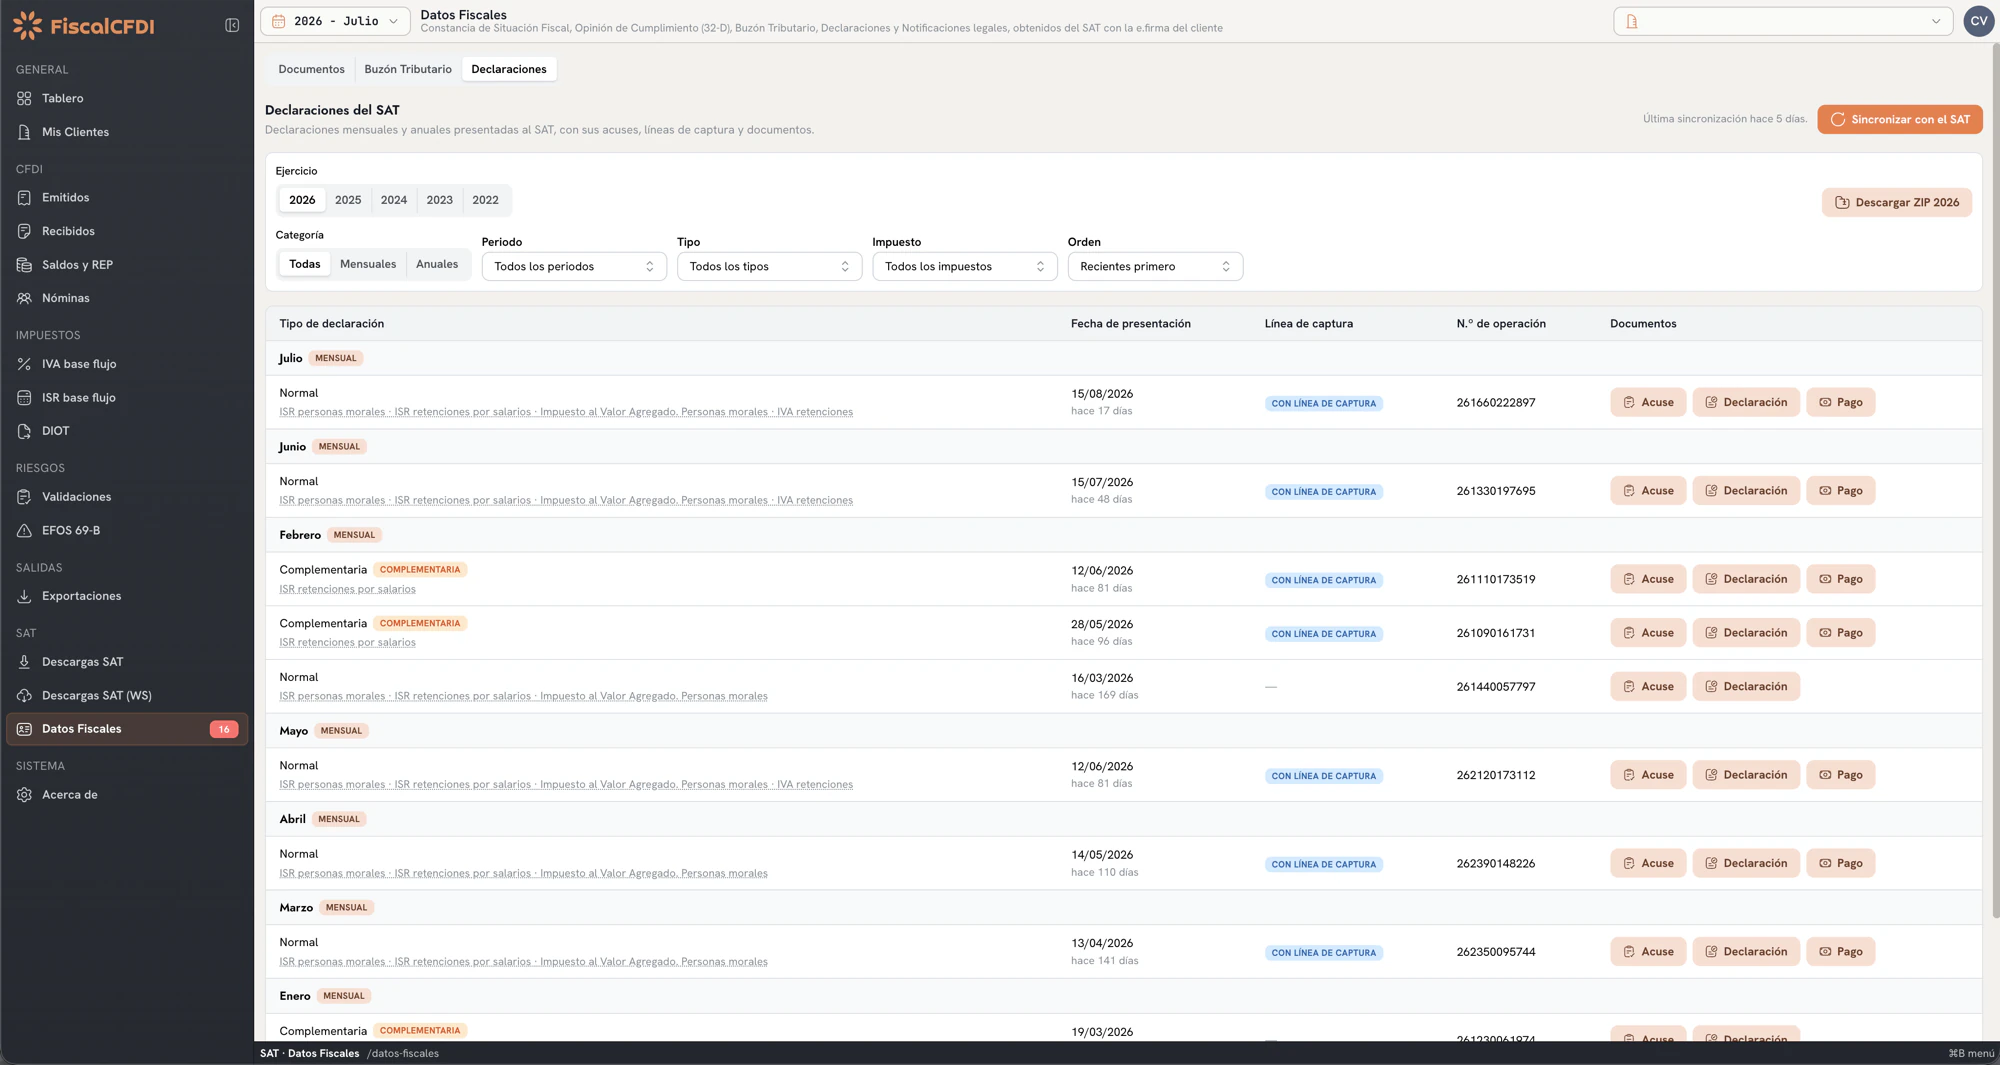Switch to the Documentos tab
Image resolution: width=2000 pixels, height=1065 pixels.
311,69
